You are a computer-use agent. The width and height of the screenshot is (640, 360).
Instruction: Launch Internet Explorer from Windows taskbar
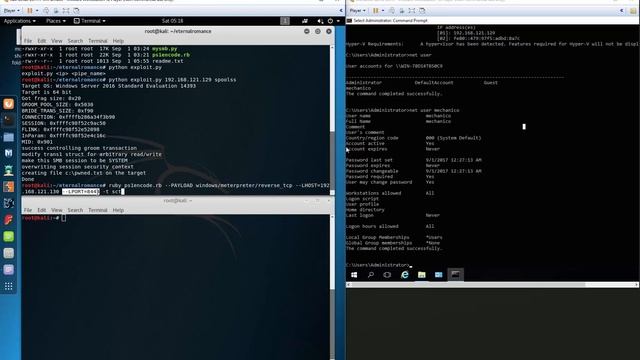click(x=404, y=275)
